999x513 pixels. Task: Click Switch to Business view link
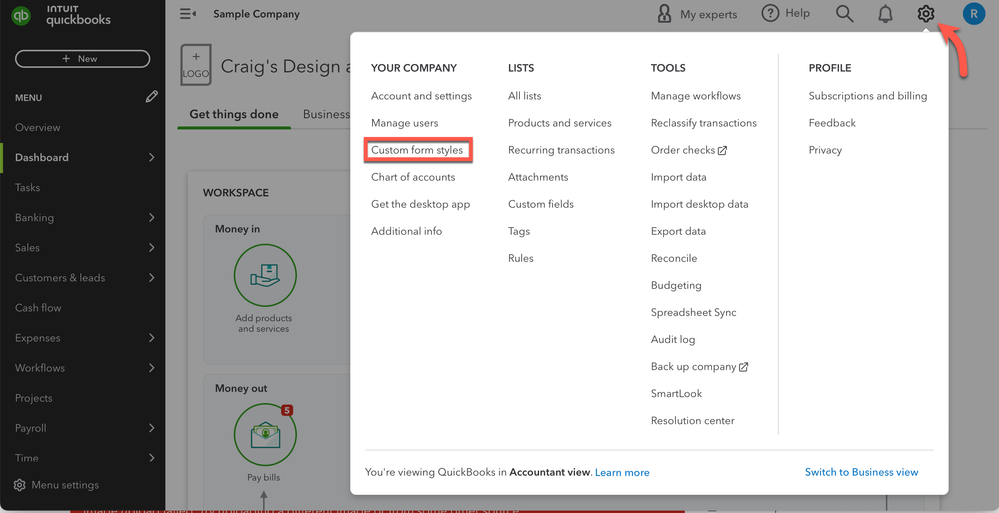point(861,472)
